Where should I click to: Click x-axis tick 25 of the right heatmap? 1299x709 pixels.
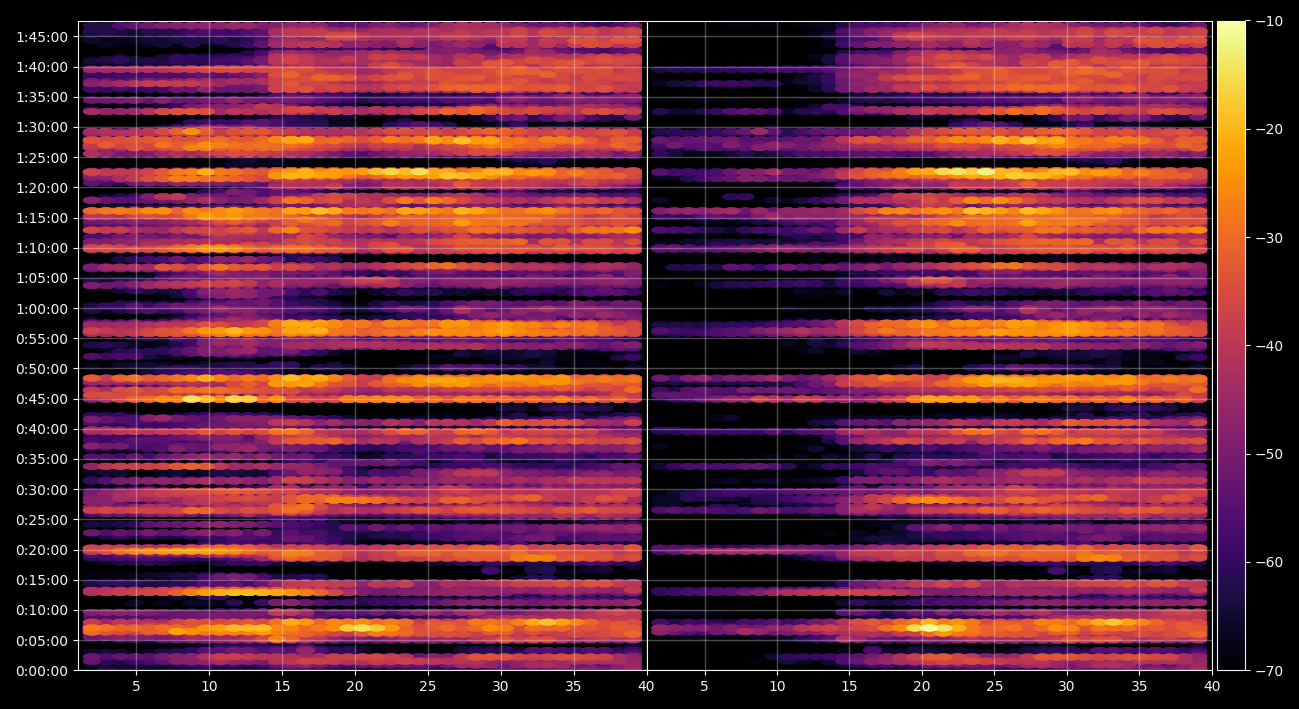coord(994,687)
